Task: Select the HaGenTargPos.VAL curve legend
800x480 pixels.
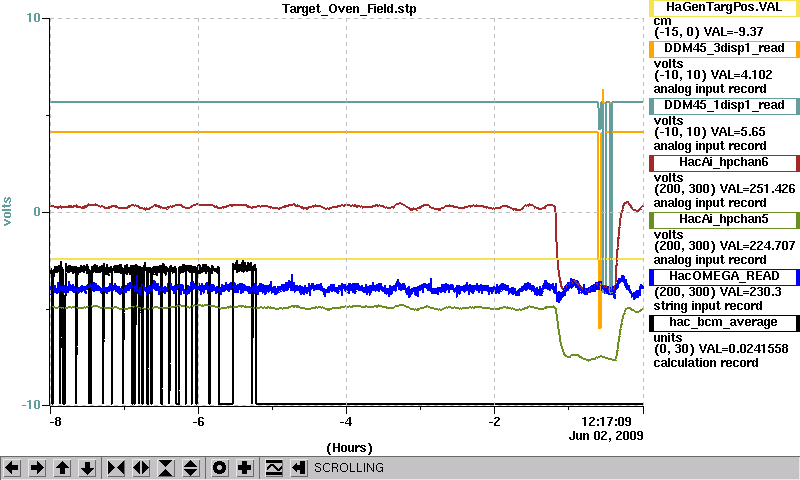Action: point(724,8)
